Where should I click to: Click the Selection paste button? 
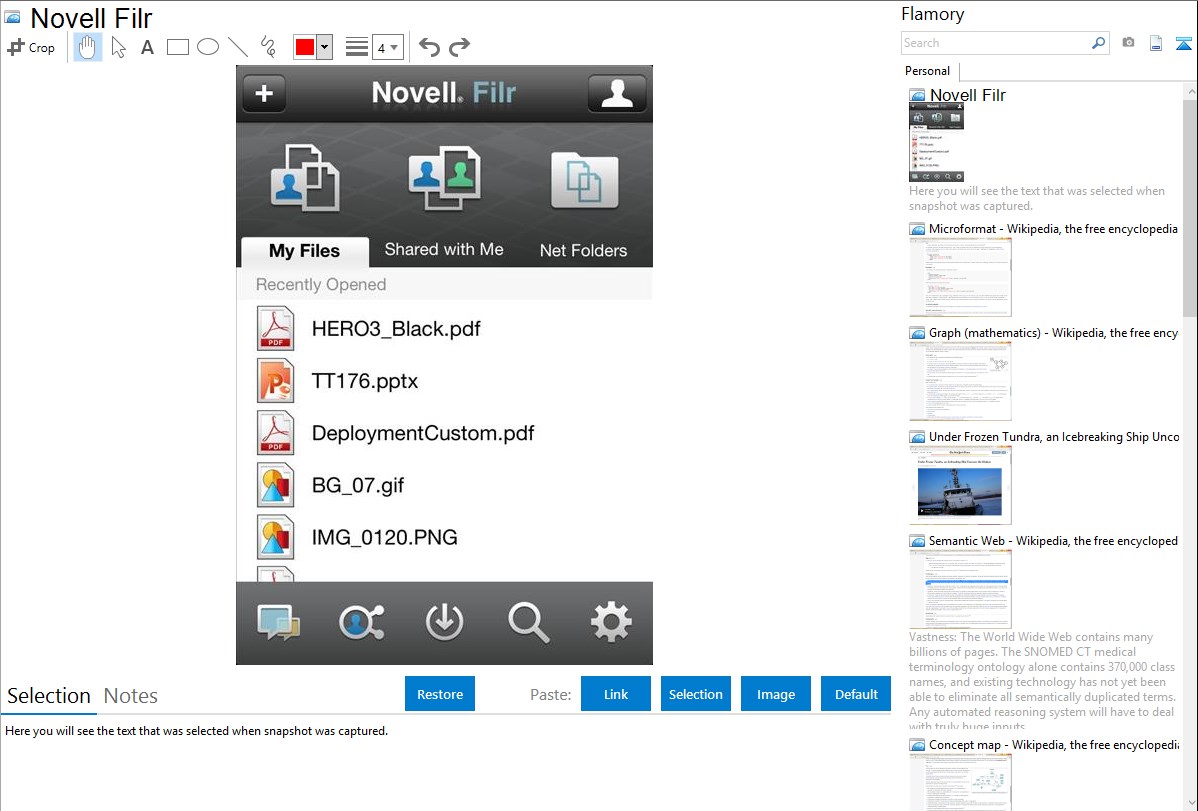(696, 694)
